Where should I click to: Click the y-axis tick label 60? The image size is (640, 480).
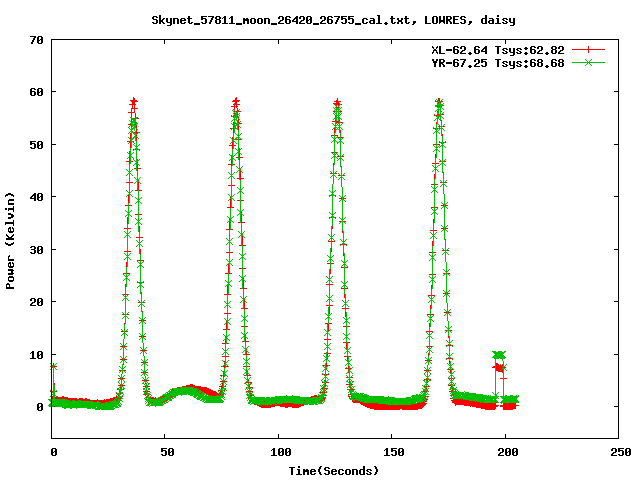(36, 92)
